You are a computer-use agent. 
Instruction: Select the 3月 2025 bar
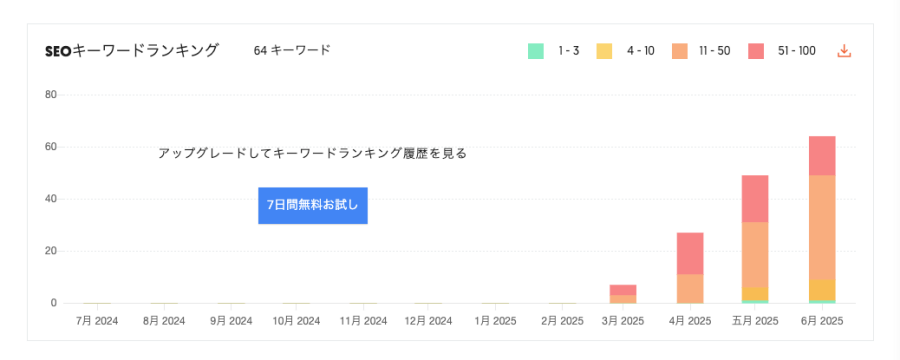623,294
